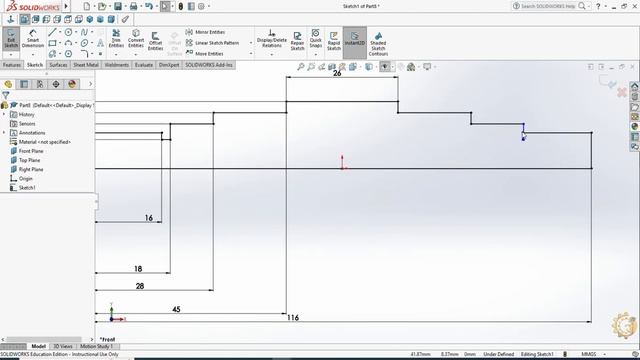The width and height of the screenshot is (640, 360).
Task: Click the Rebuild traffic light icon
Action: (x=180, y=6)
